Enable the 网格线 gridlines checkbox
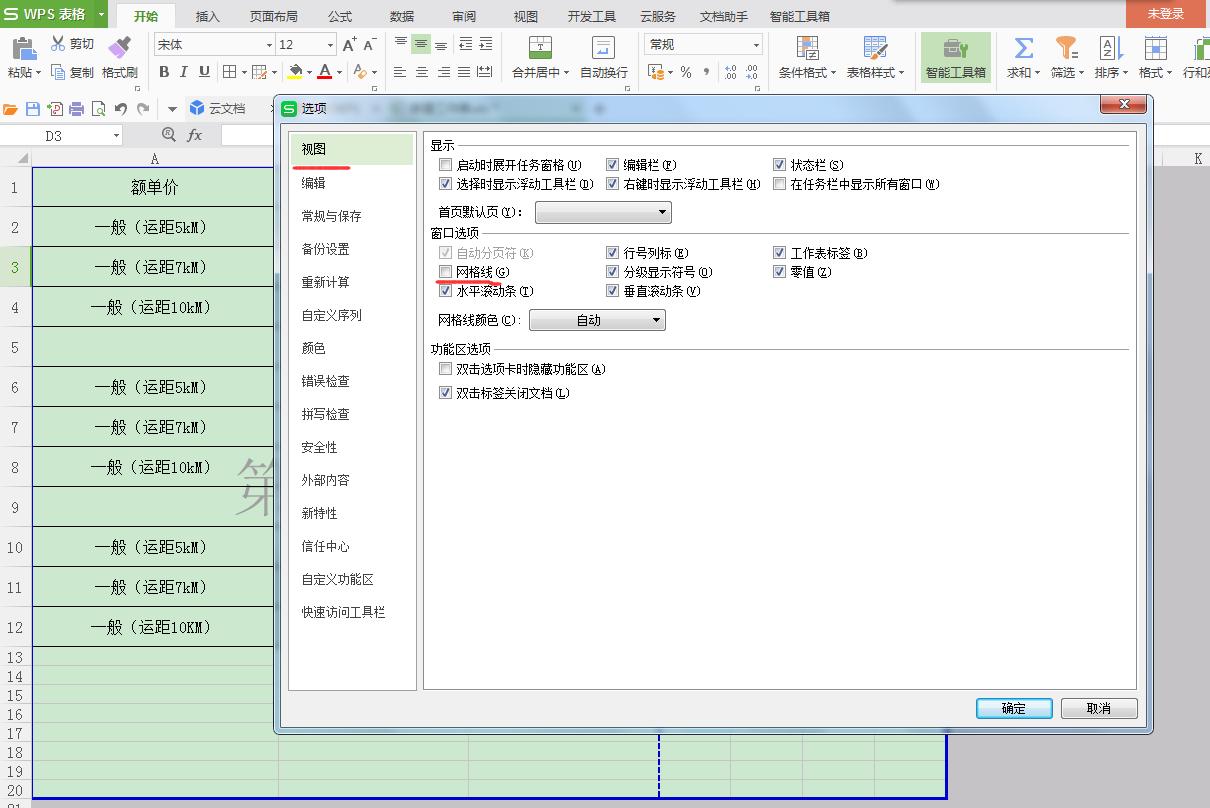 445,272
